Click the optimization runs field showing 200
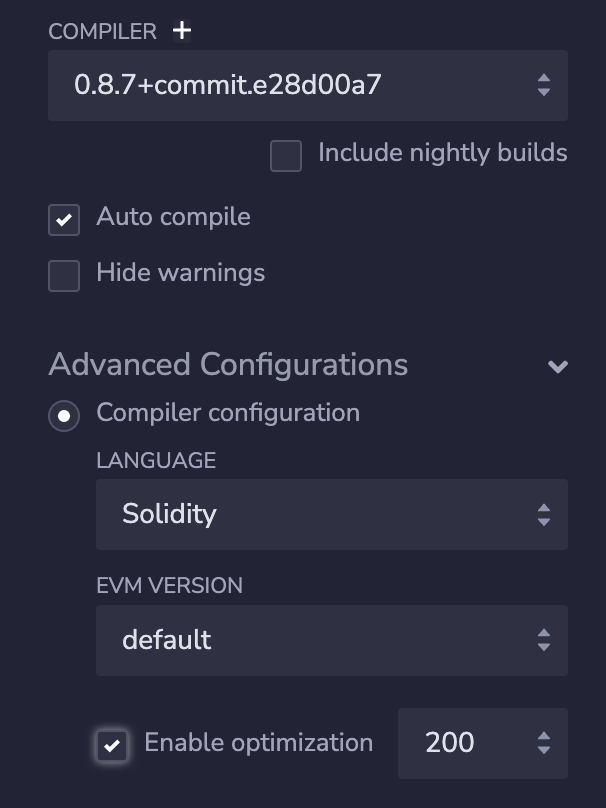Viewport: 606px width, 808px height. coord(460,743)
